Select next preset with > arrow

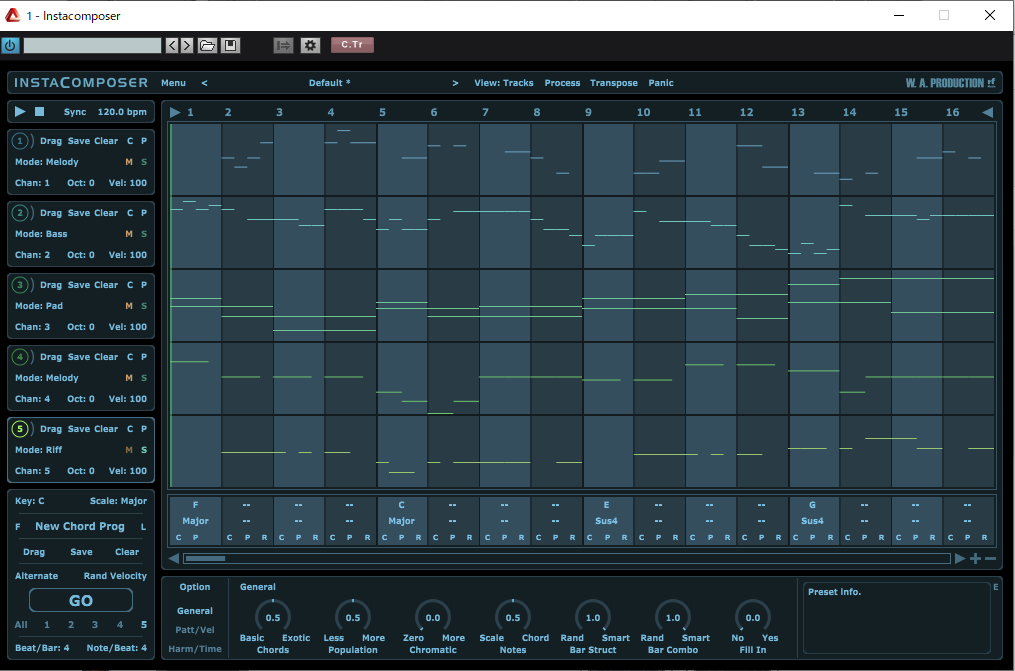tap(455, 83)
